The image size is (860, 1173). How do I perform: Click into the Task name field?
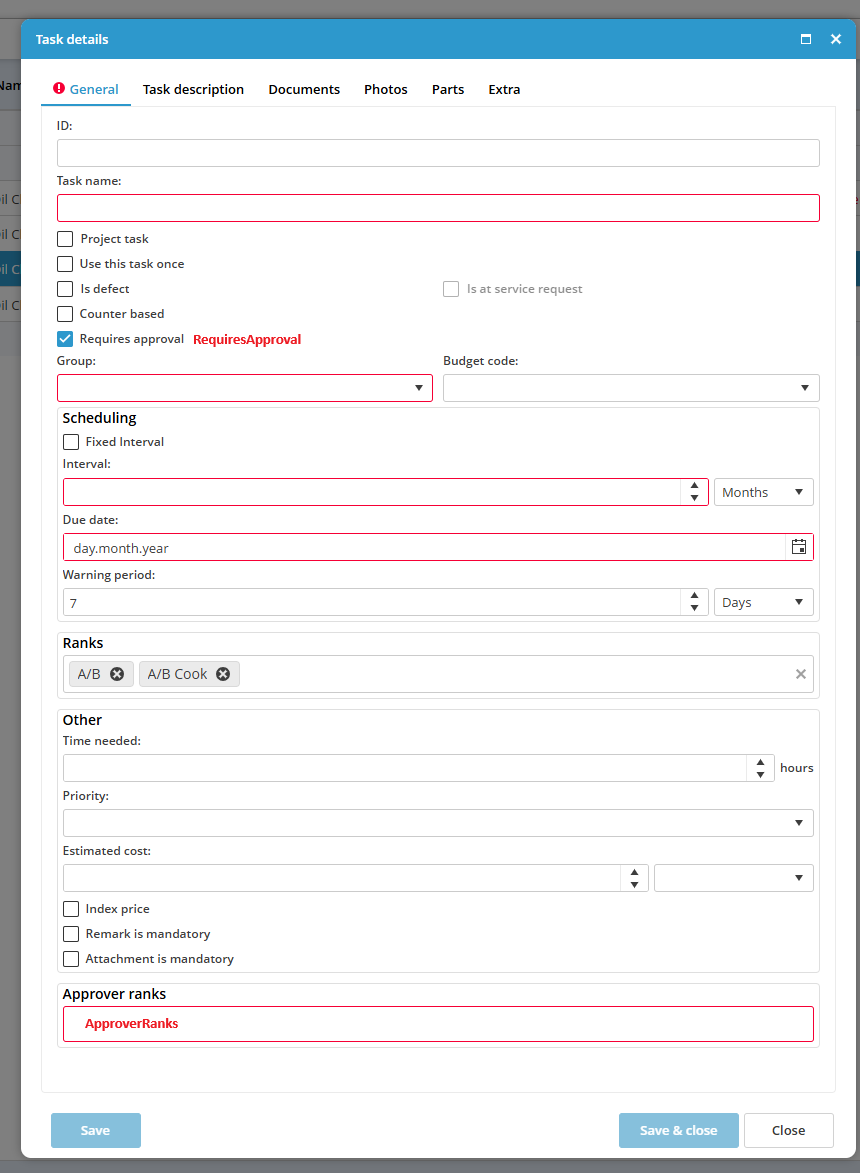tap(438, 208)
